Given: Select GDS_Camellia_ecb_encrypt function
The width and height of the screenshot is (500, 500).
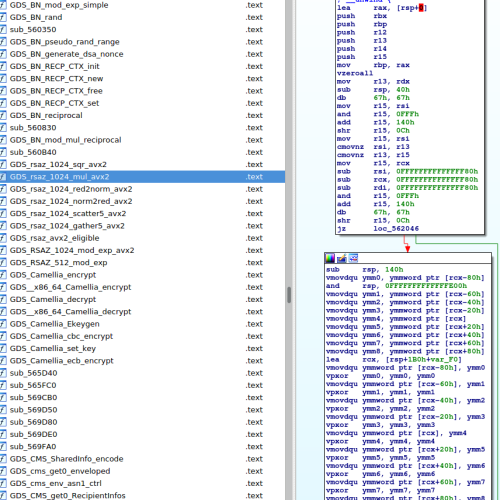Looking at the screenshot, I should [142, 361].
